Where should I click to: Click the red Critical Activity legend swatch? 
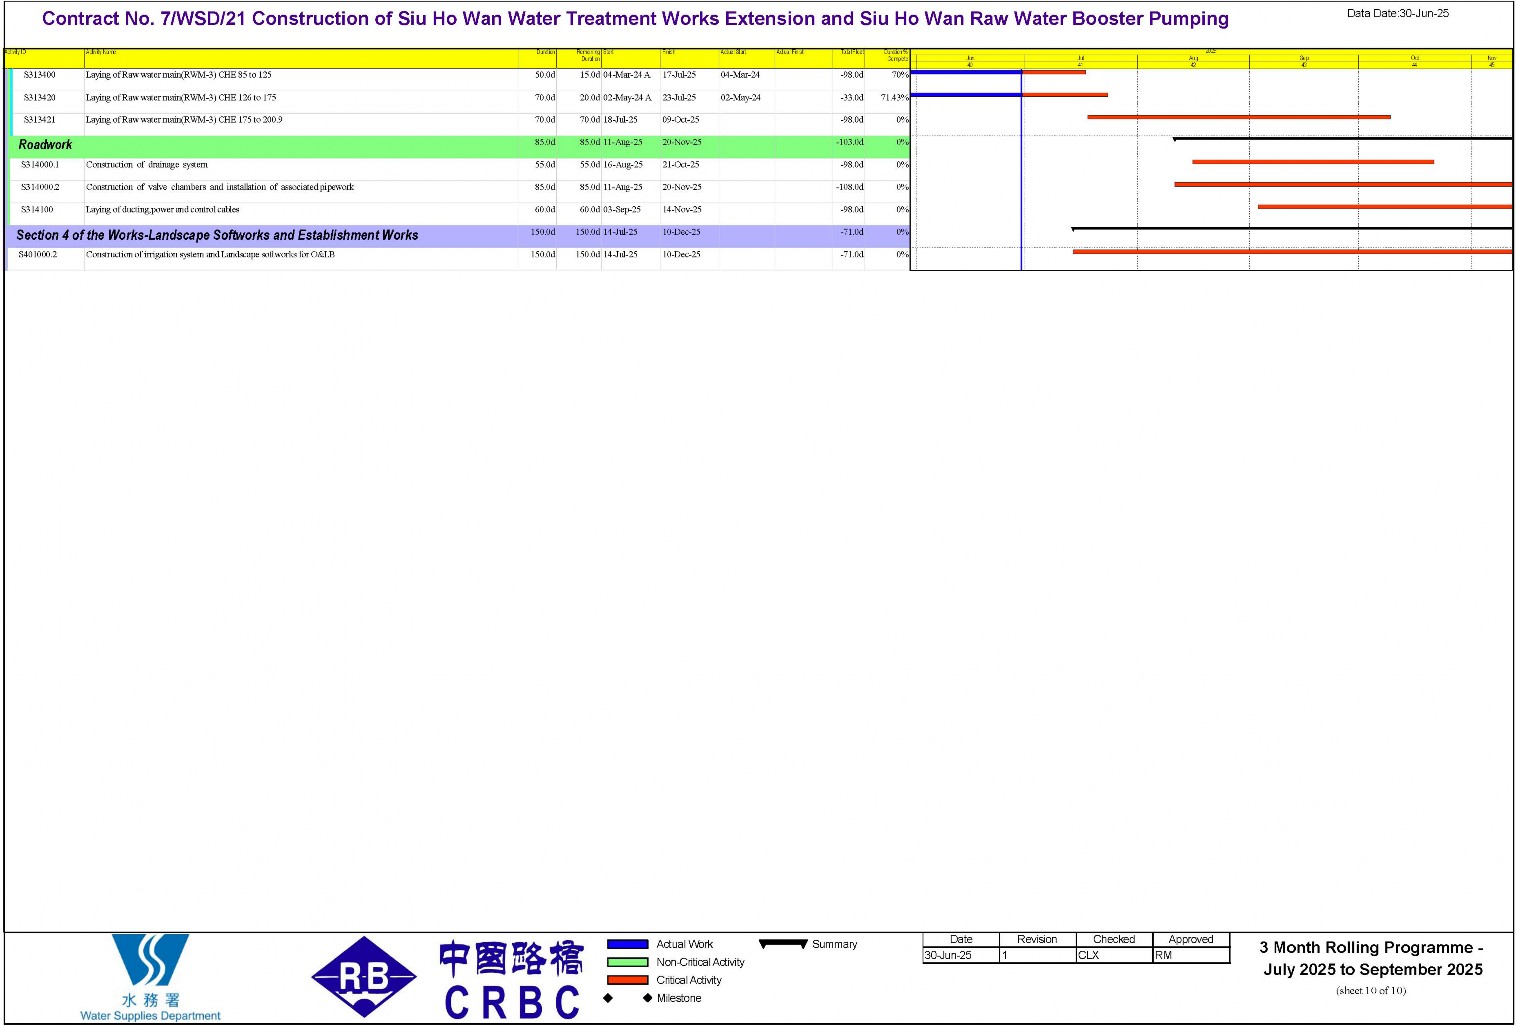(627, 980)
